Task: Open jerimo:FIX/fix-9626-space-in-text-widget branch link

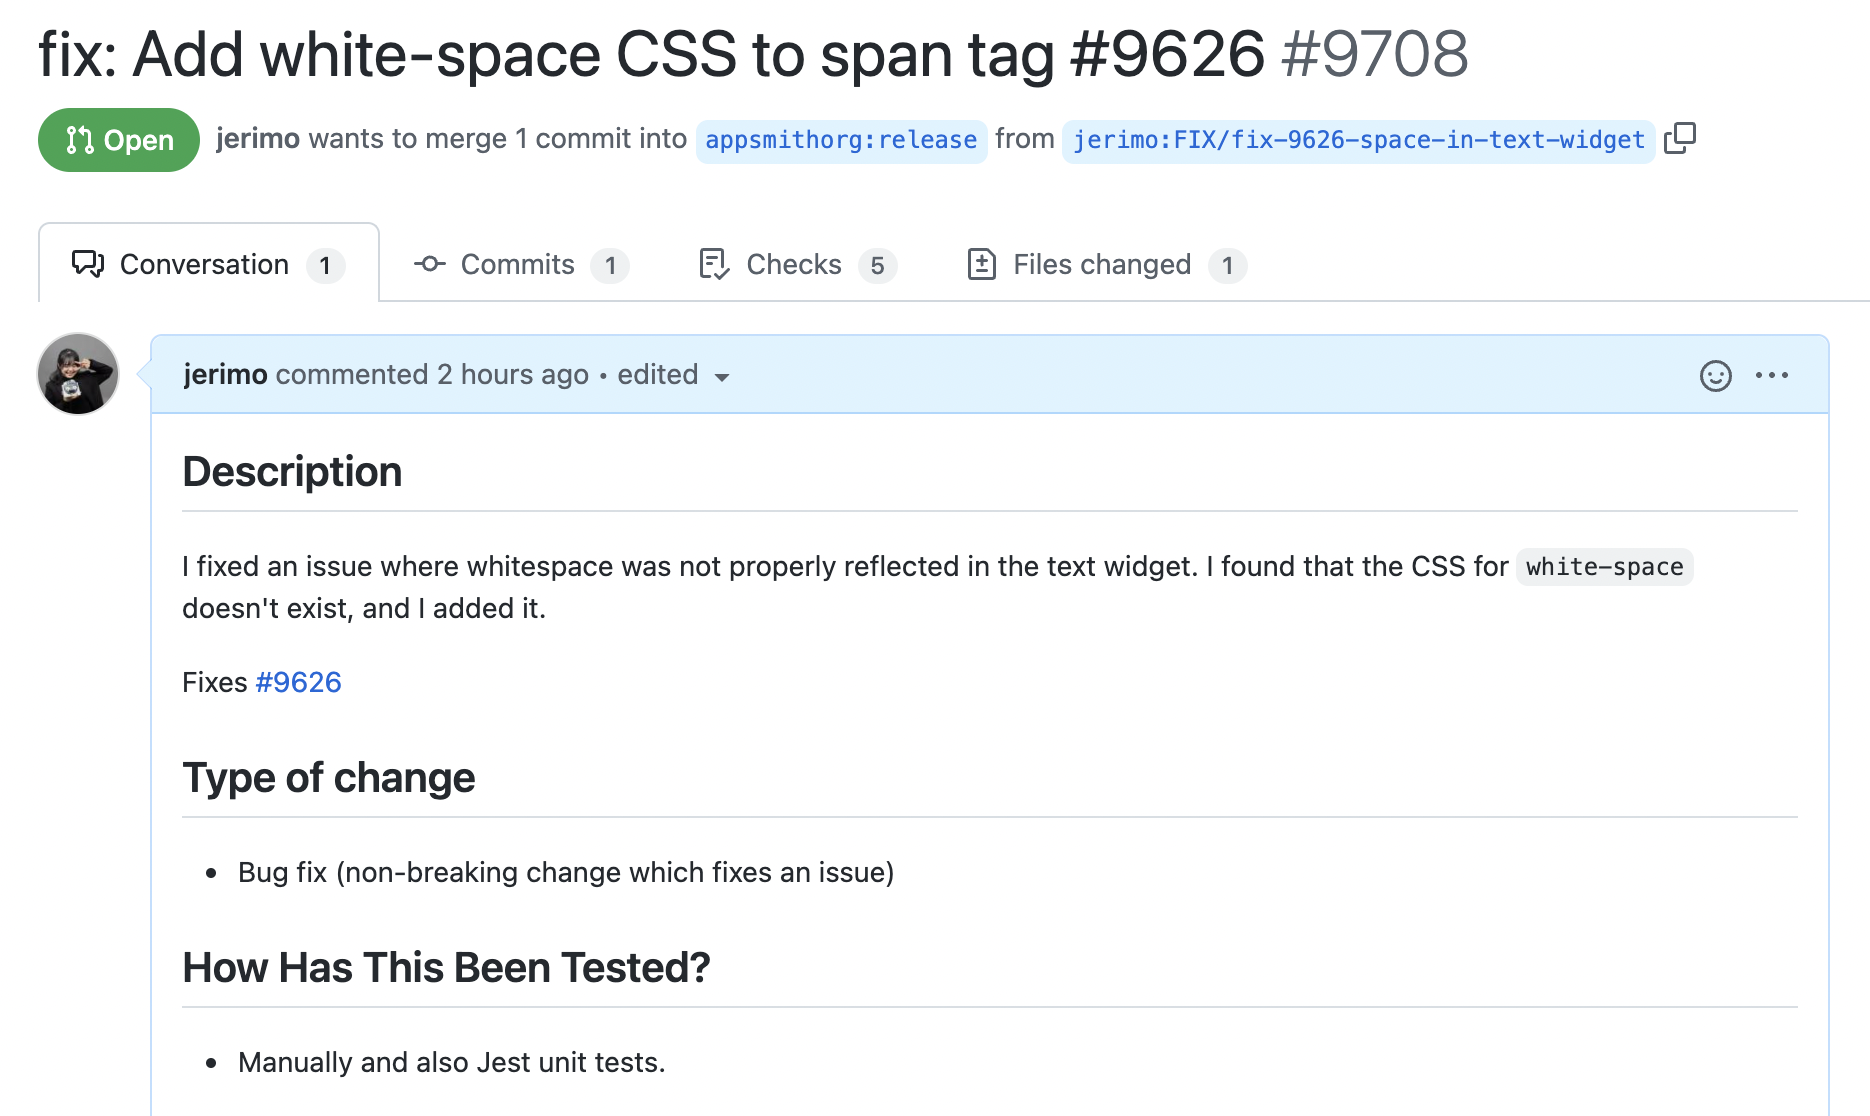Action: [x=1359, y=140]
